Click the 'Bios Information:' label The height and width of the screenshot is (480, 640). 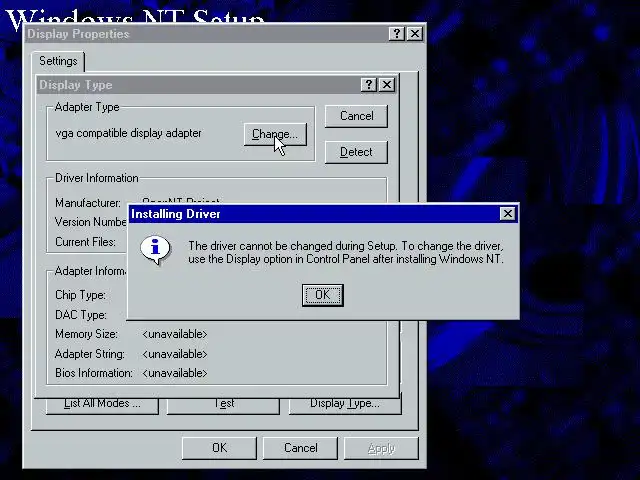click(94, 373)
